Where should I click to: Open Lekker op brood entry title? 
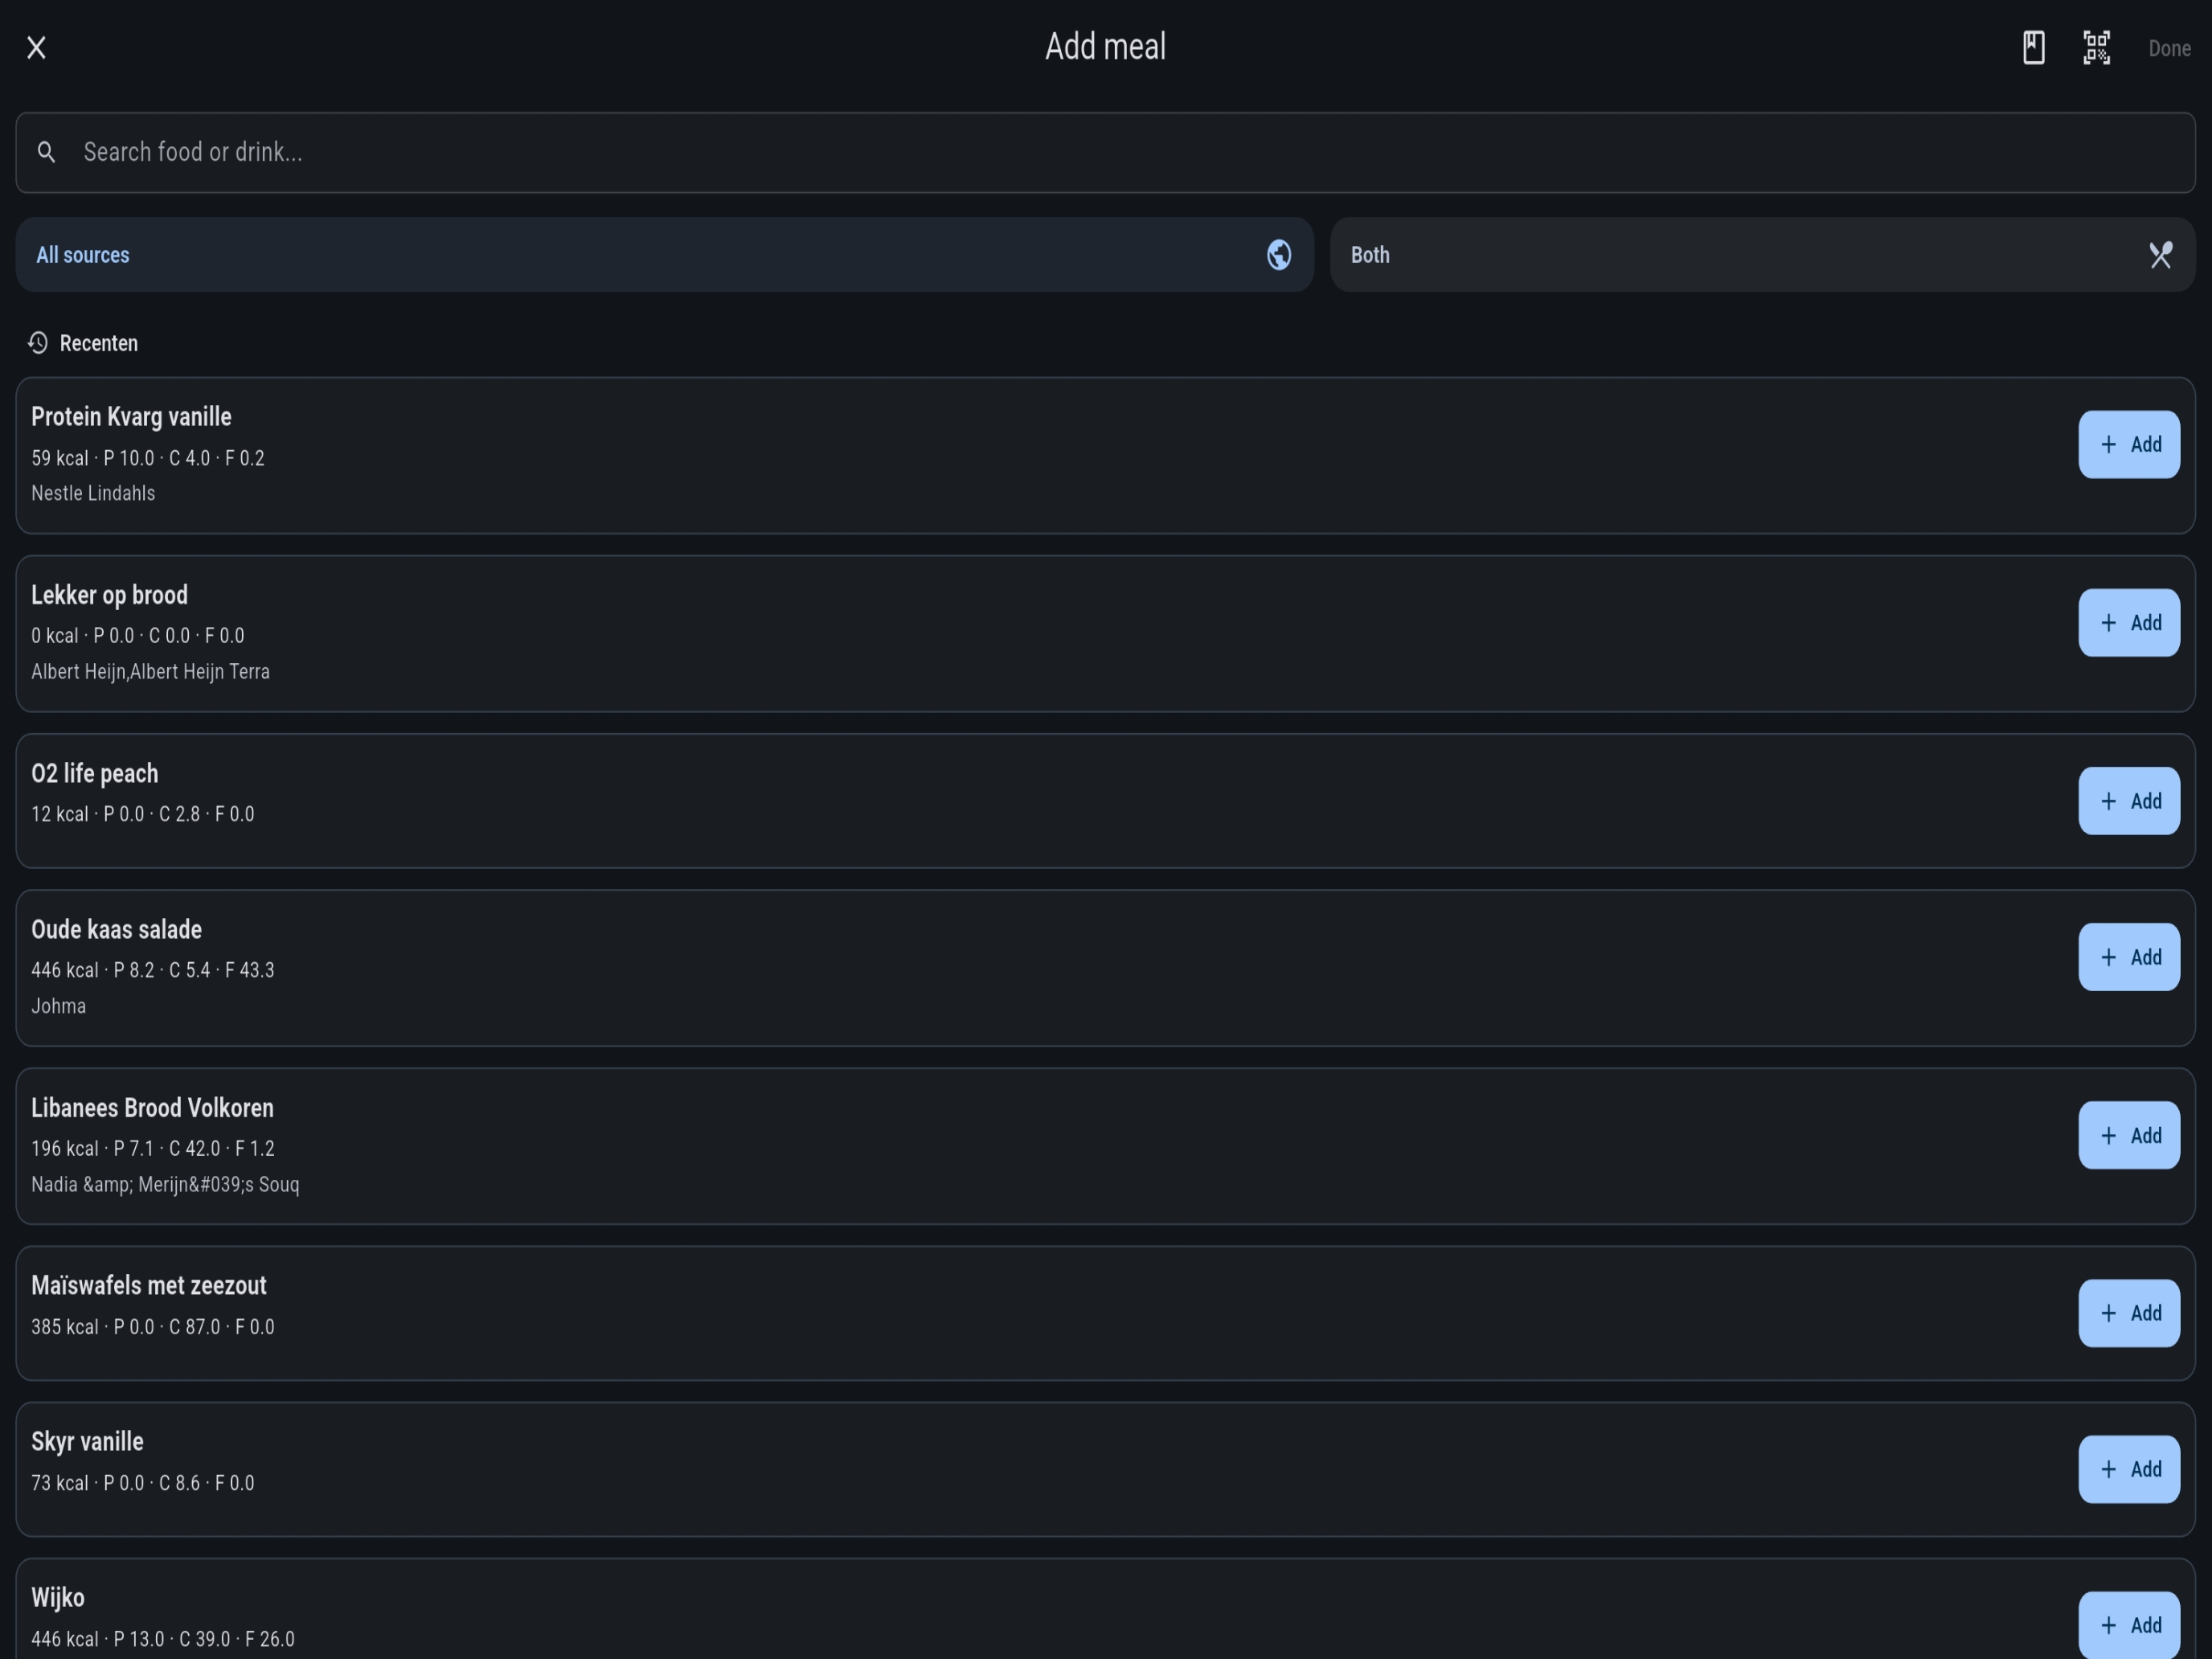(x=109, y=595)
